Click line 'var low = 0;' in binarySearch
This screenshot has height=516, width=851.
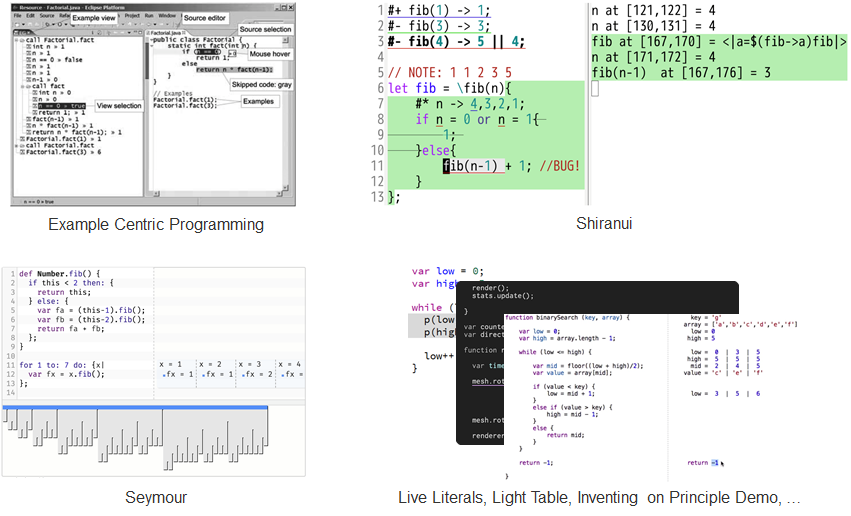542,328
